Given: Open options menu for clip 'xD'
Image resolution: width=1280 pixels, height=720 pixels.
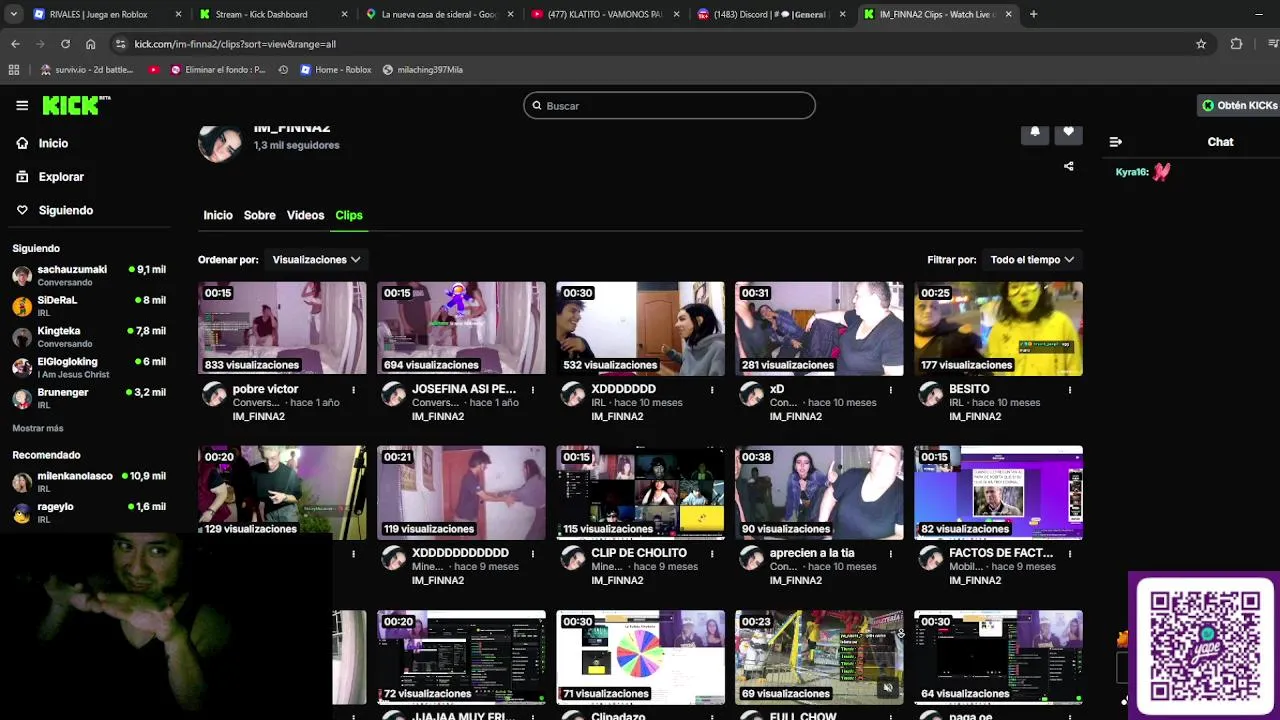Looking at the screenshot, I should click(x=891, y=390).
